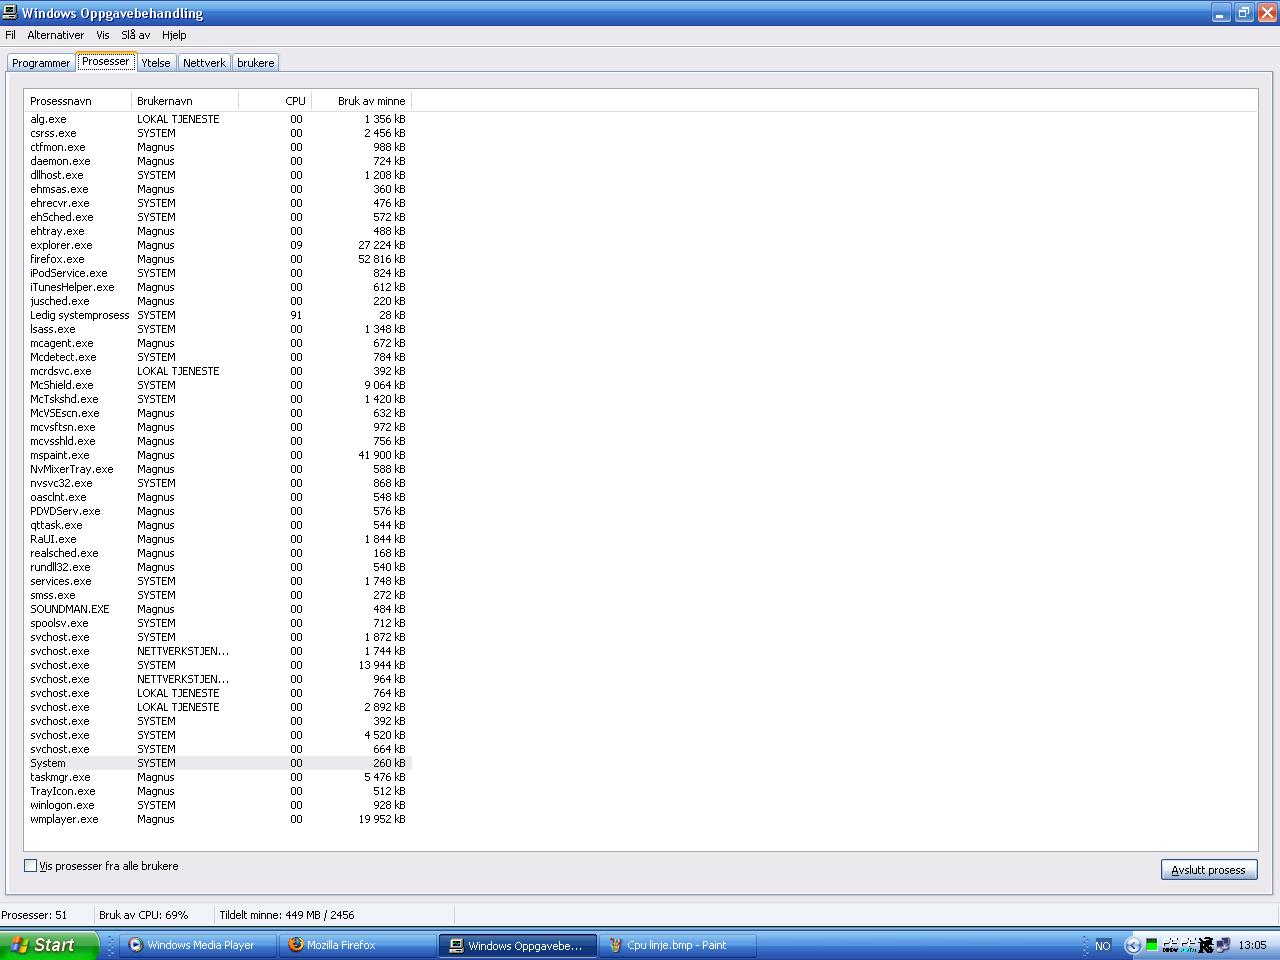Viewport: 1280px width, 960px height.
Task: Switch to the Nettverk tab
Action: point(204,63)
